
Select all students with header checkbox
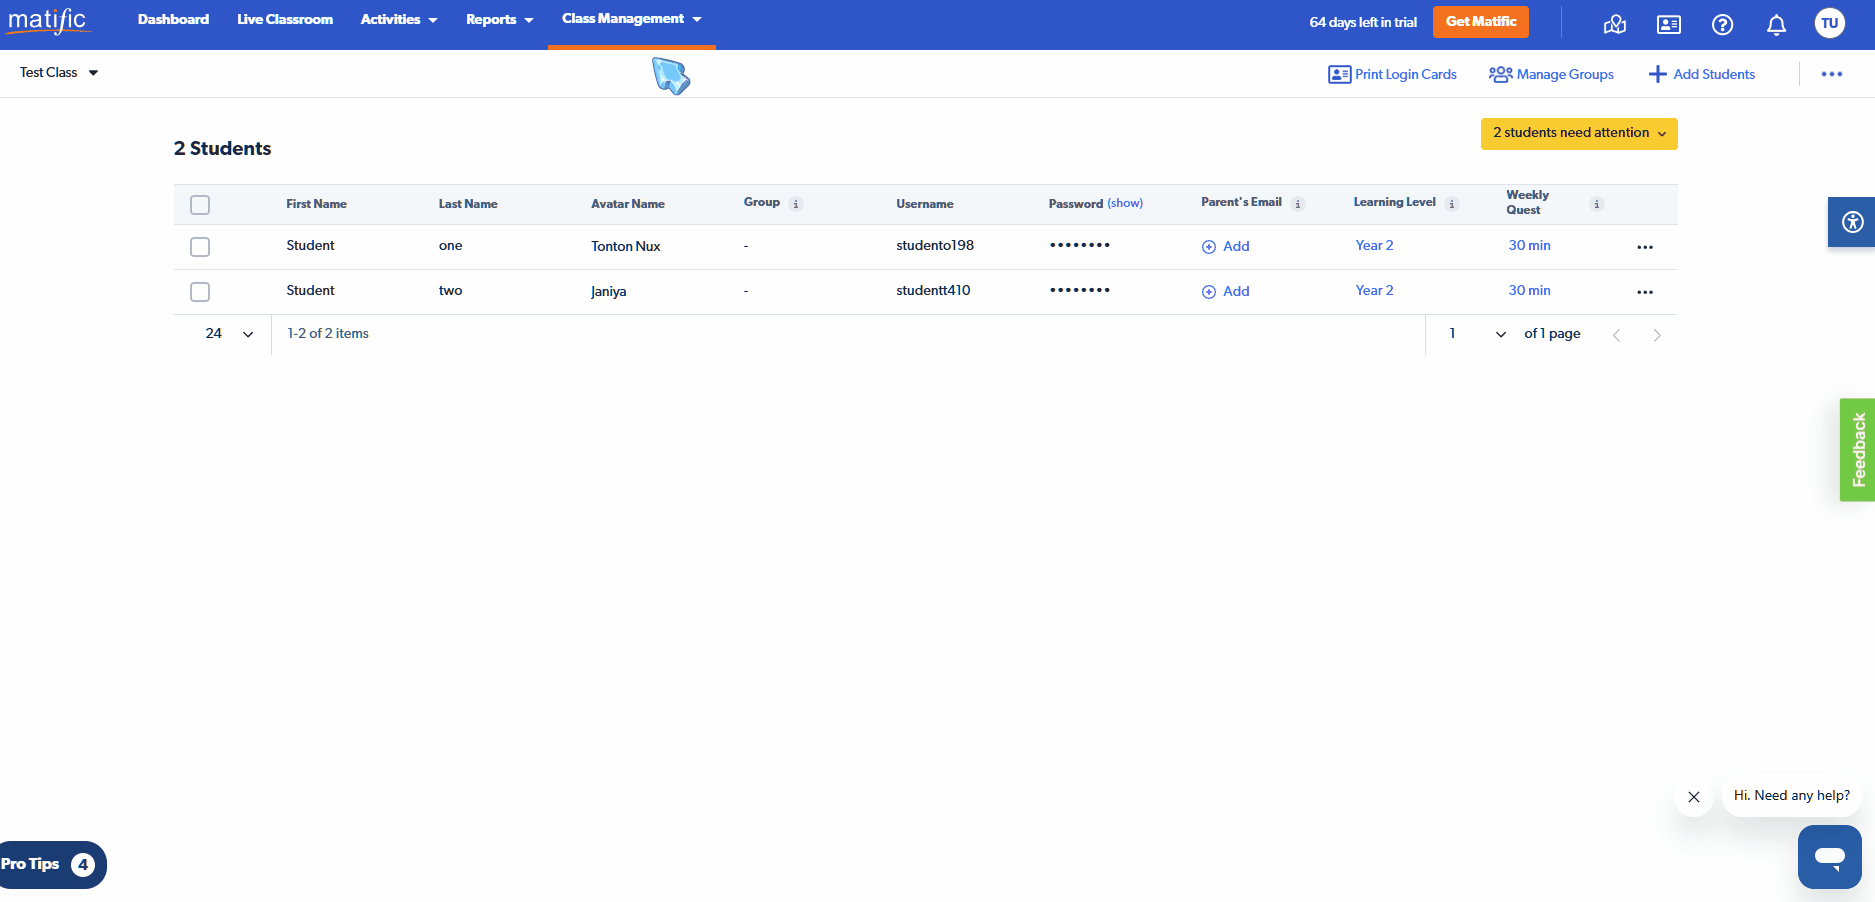[x=200, y=205]
